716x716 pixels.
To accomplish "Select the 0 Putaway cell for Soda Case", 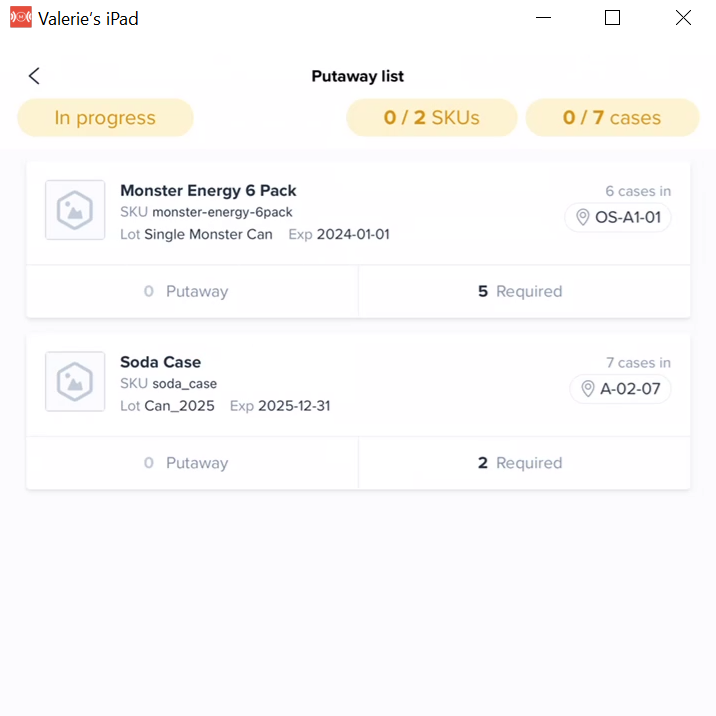I will 192,463.
